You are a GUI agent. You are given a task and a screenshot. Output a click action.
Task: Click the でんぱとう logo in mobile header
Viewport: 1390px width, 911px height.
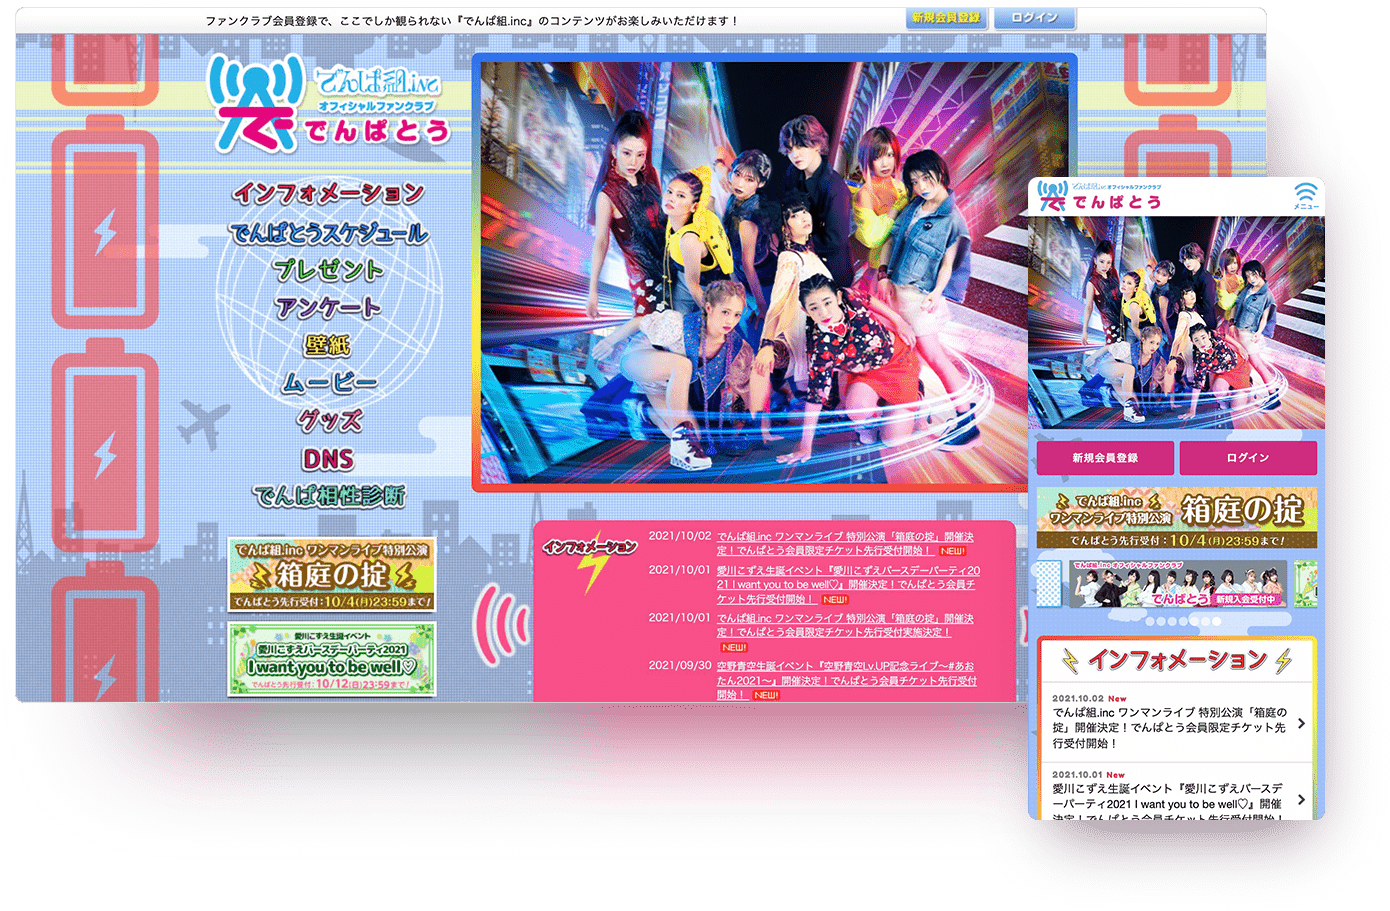tap(1100, 196)
